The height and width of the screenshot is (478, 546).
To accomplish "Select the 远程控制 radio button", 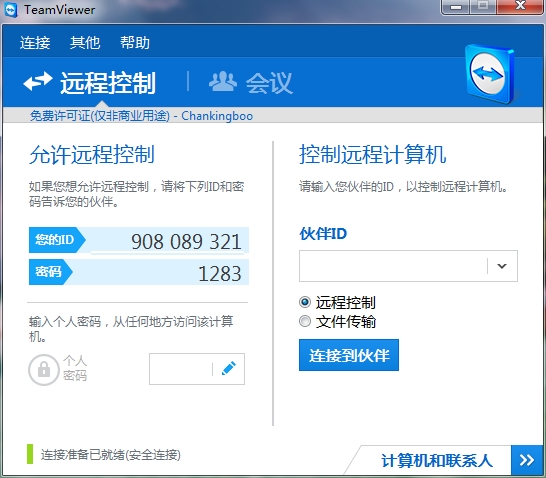I will 305,302.
